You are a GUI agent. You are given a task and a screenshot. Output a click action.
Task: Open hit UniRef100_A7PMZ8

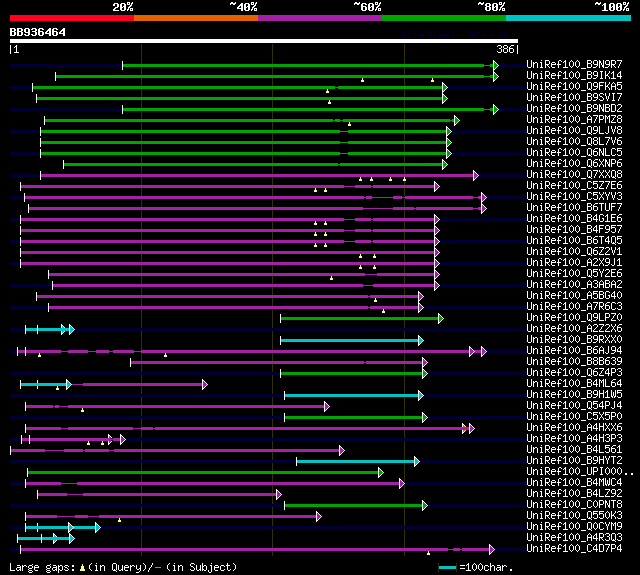point(574,120)
